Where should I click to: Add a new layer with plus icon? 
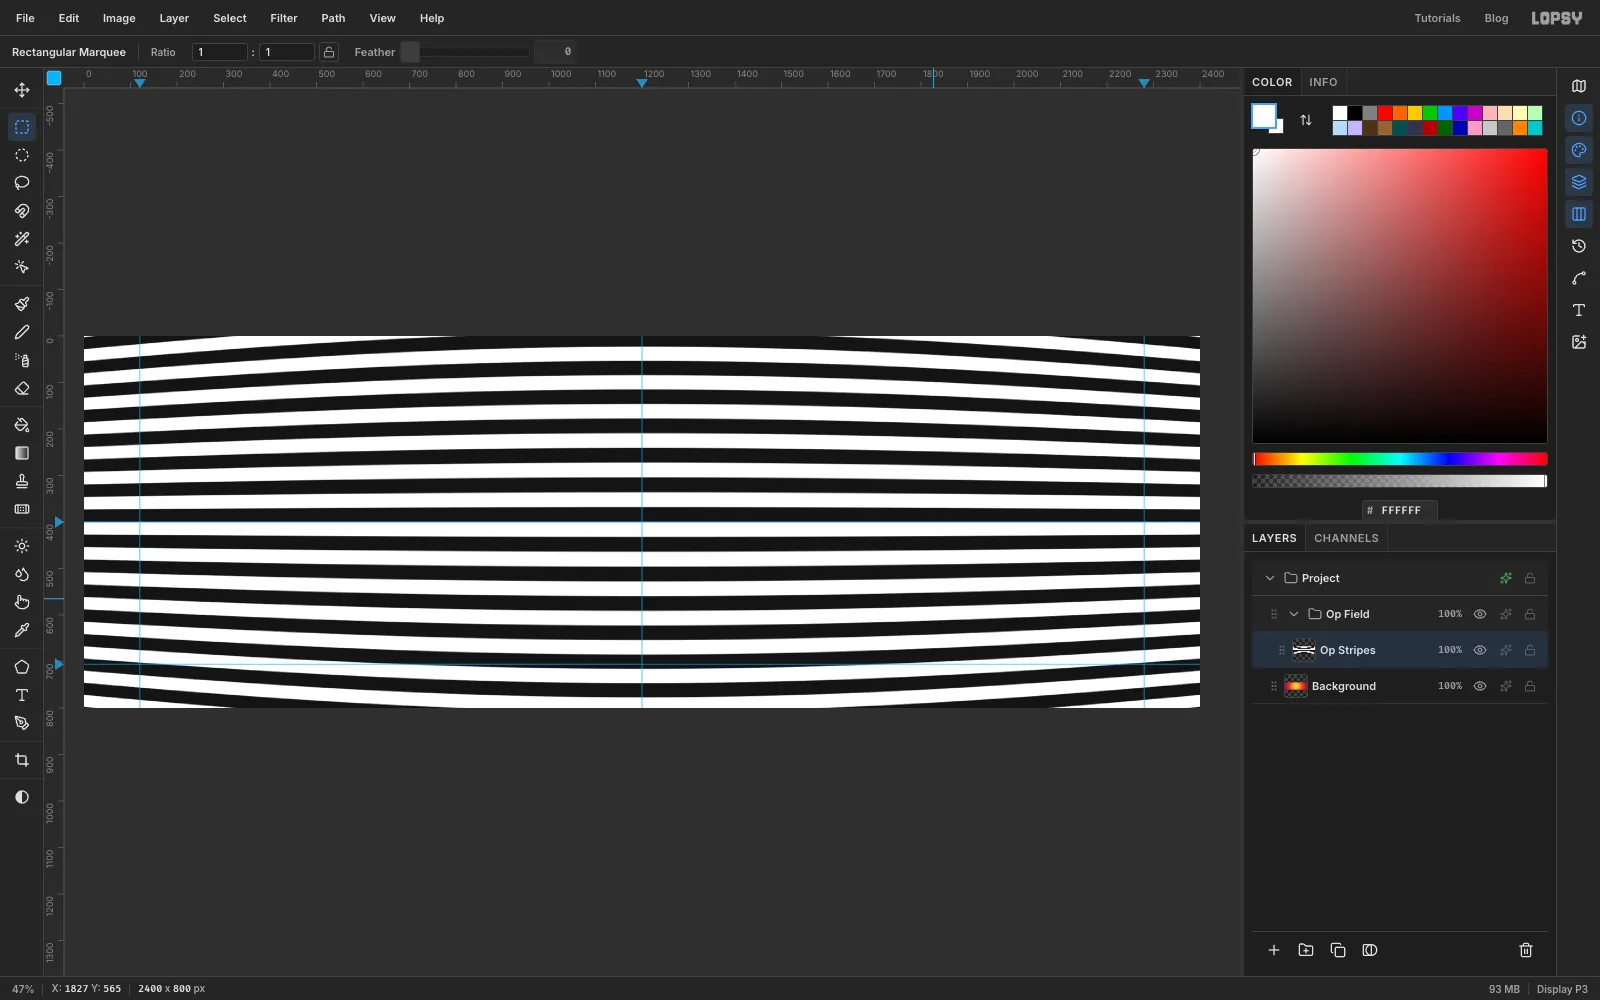(x=1274, y=950)
